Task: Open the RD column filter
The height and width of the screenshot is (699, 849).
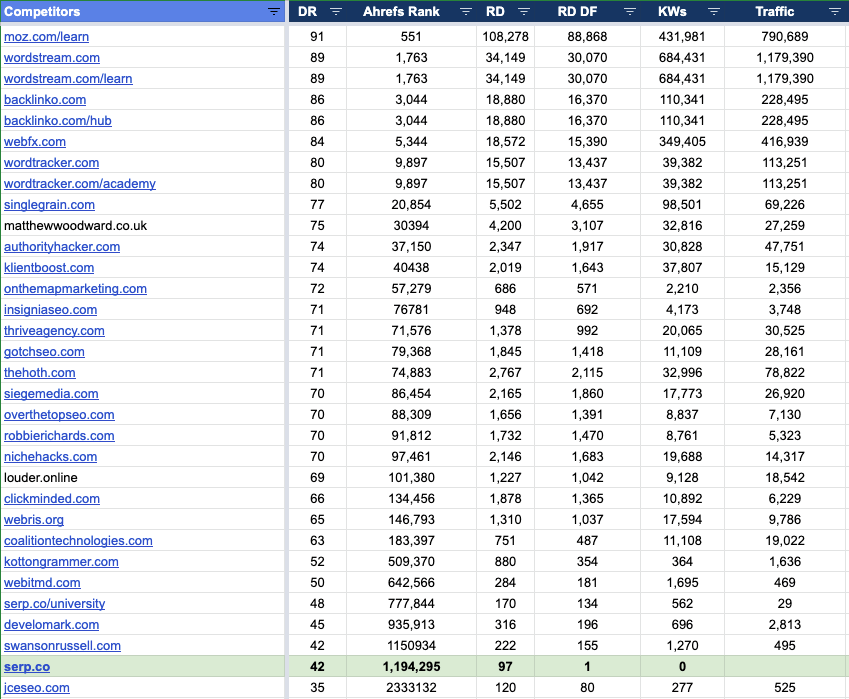Action: pos(524,11)
